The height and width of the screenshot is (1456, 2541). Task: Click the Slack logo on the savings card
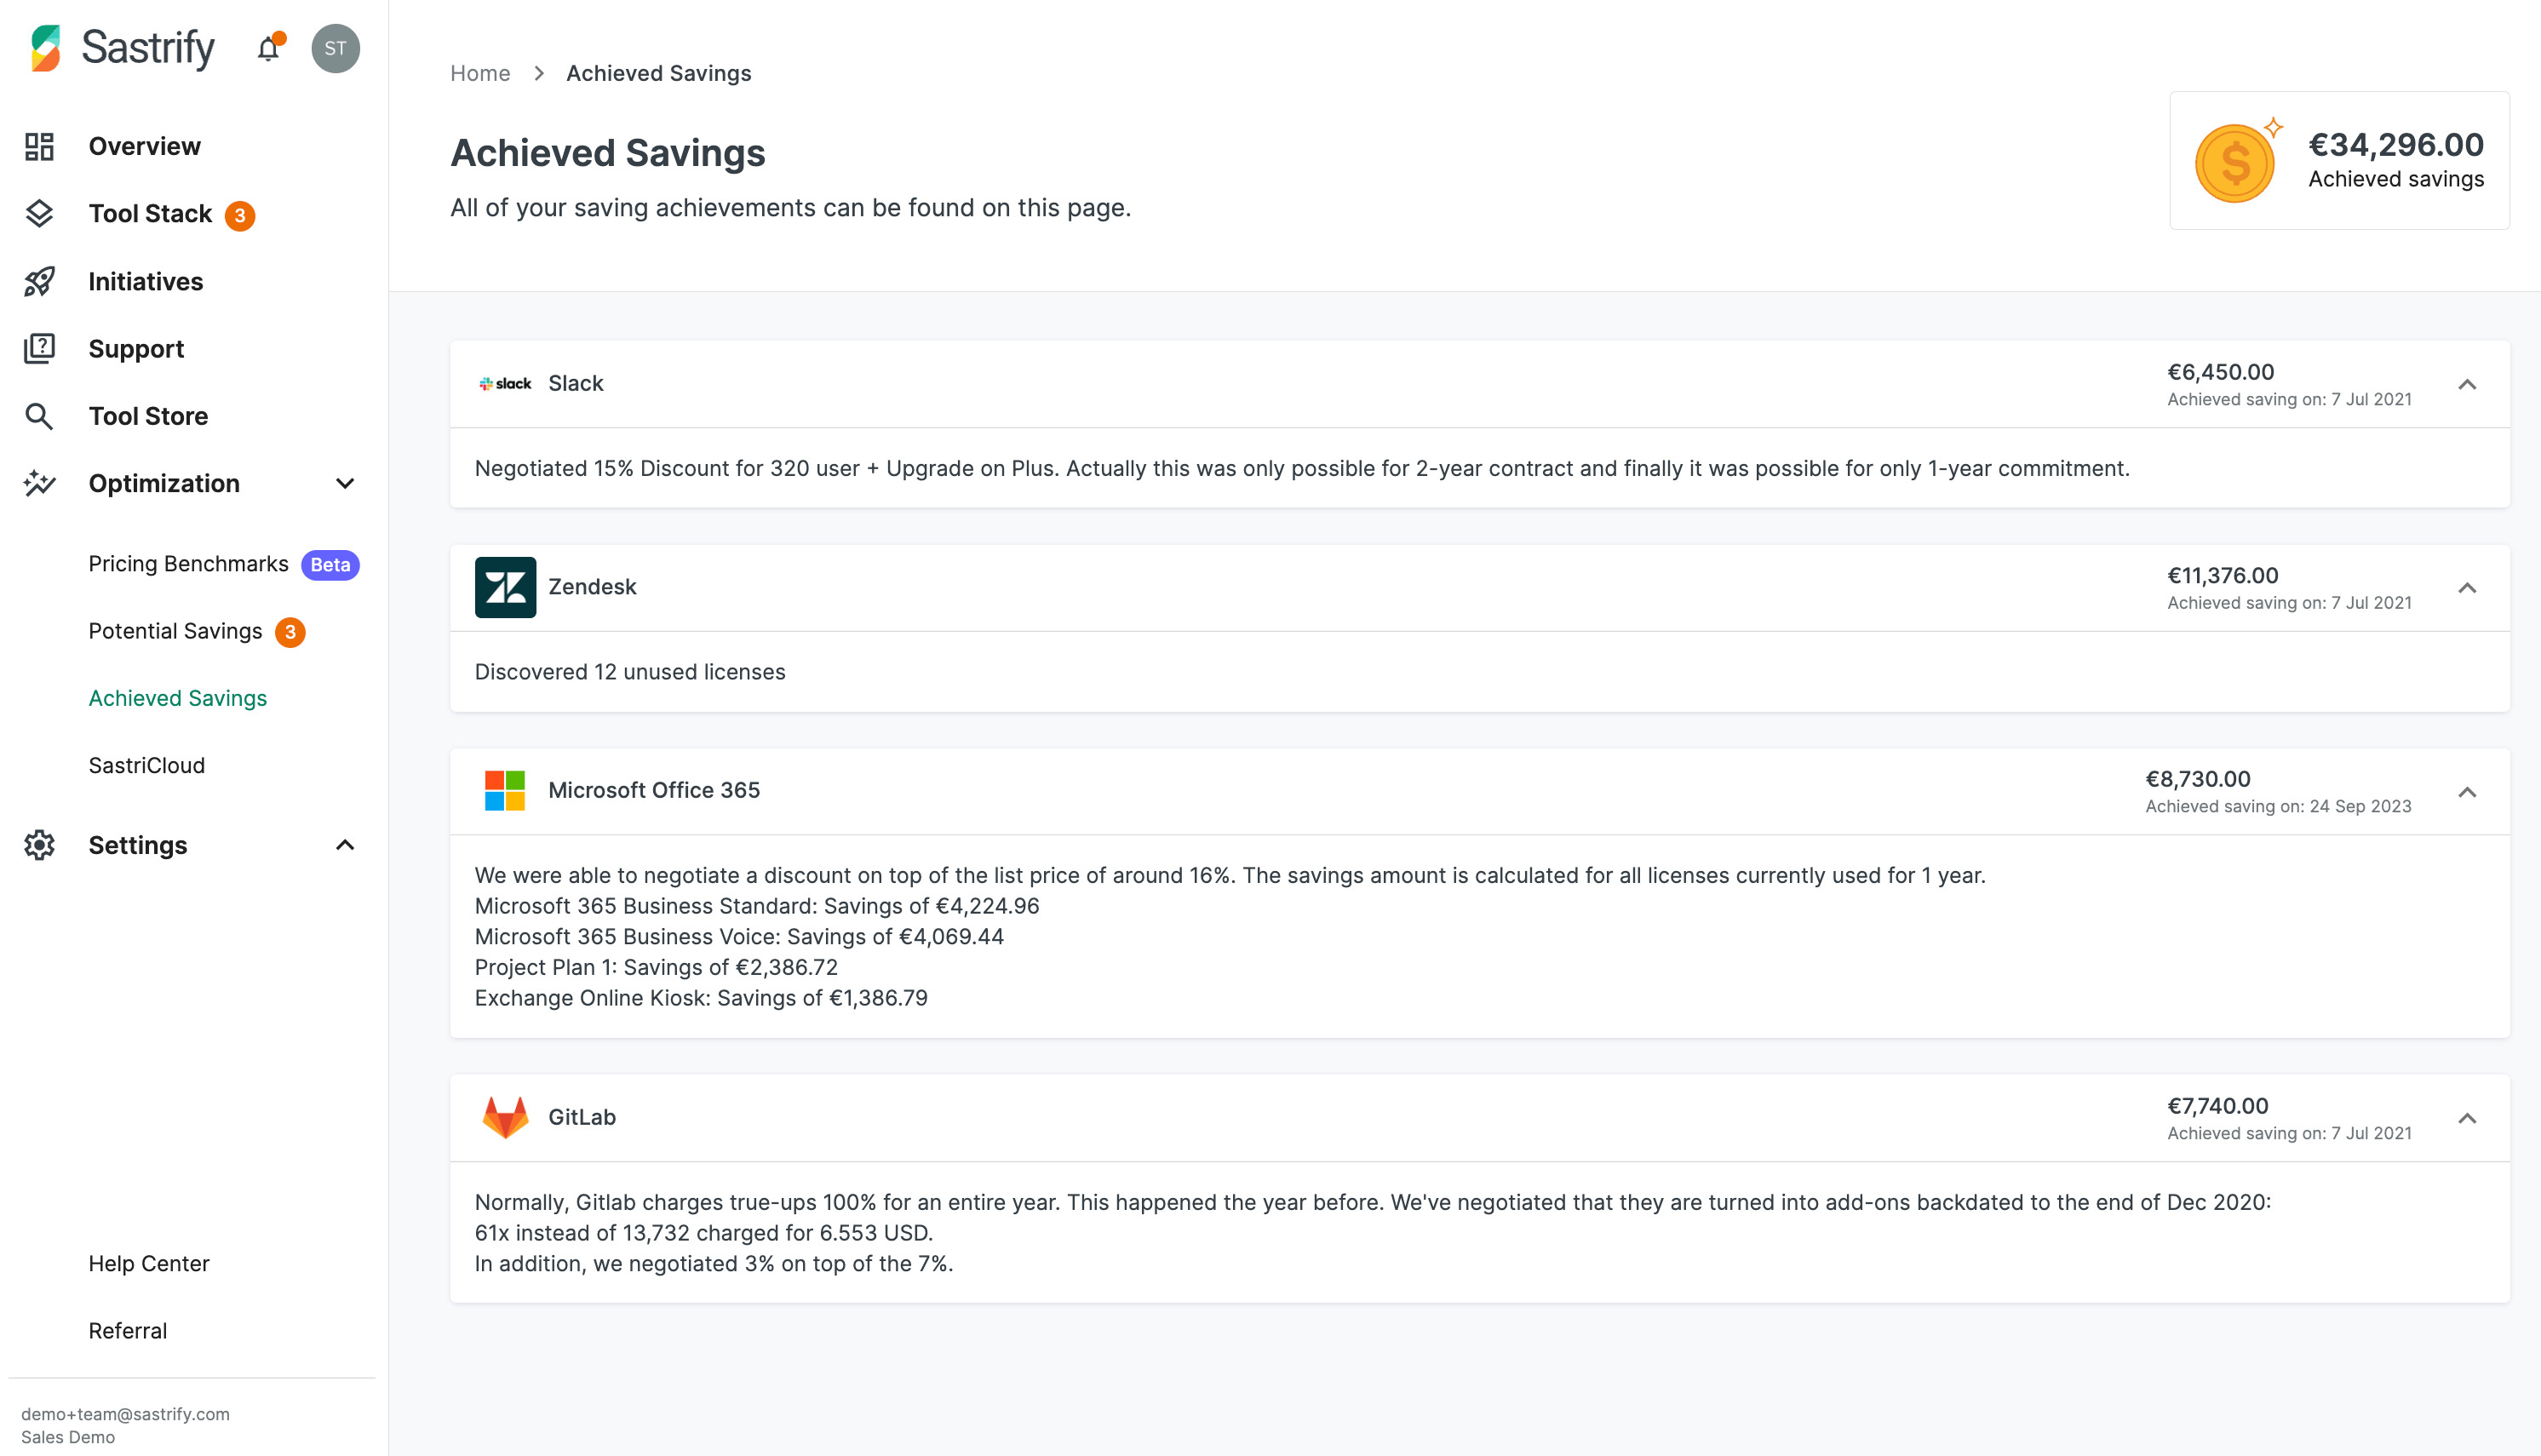tap(505, 383)
